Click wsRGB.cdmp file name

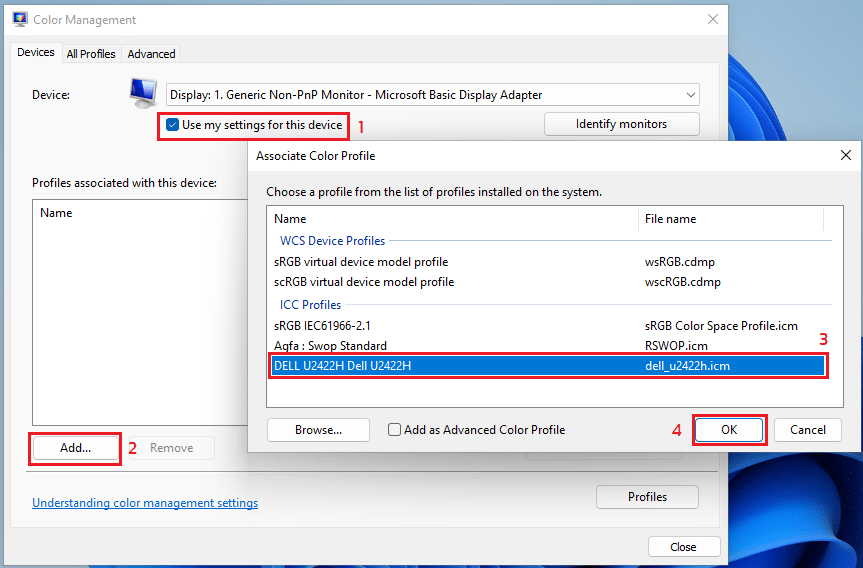click(x=680, y=262)
